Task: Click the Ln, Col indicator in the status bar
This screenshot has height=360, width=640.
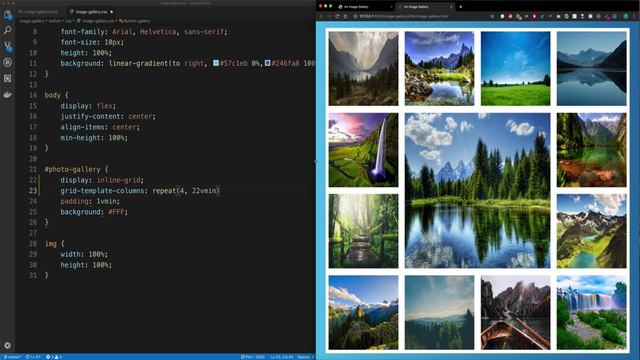Action: [282, 357]
